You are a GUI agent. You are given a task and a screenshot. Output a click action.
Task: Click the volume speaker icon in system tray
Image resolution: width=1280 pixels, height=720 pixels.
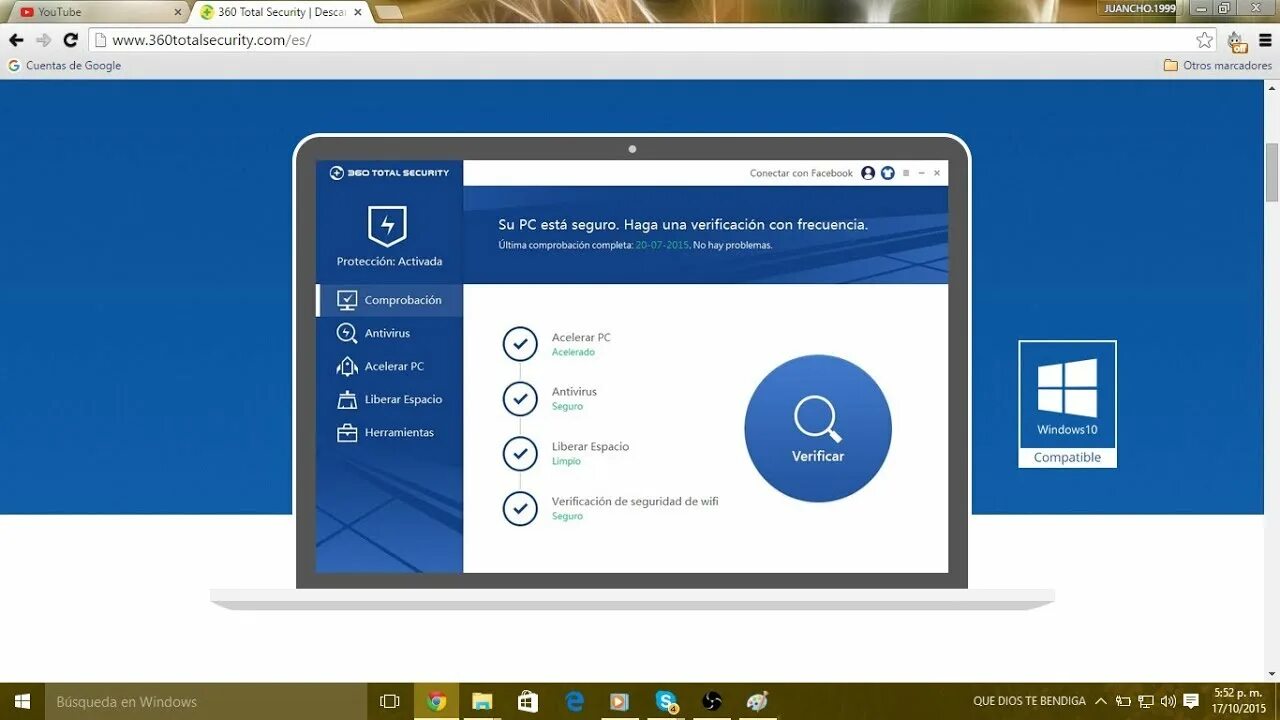(1168, 701)
